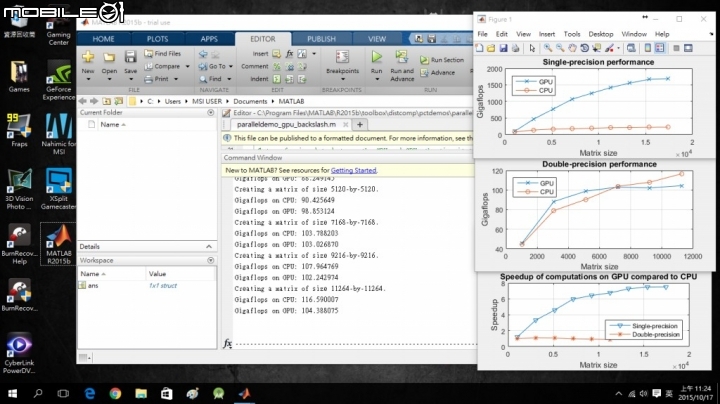Switch to the APPS ribbon tab

(x=209, y=39)
